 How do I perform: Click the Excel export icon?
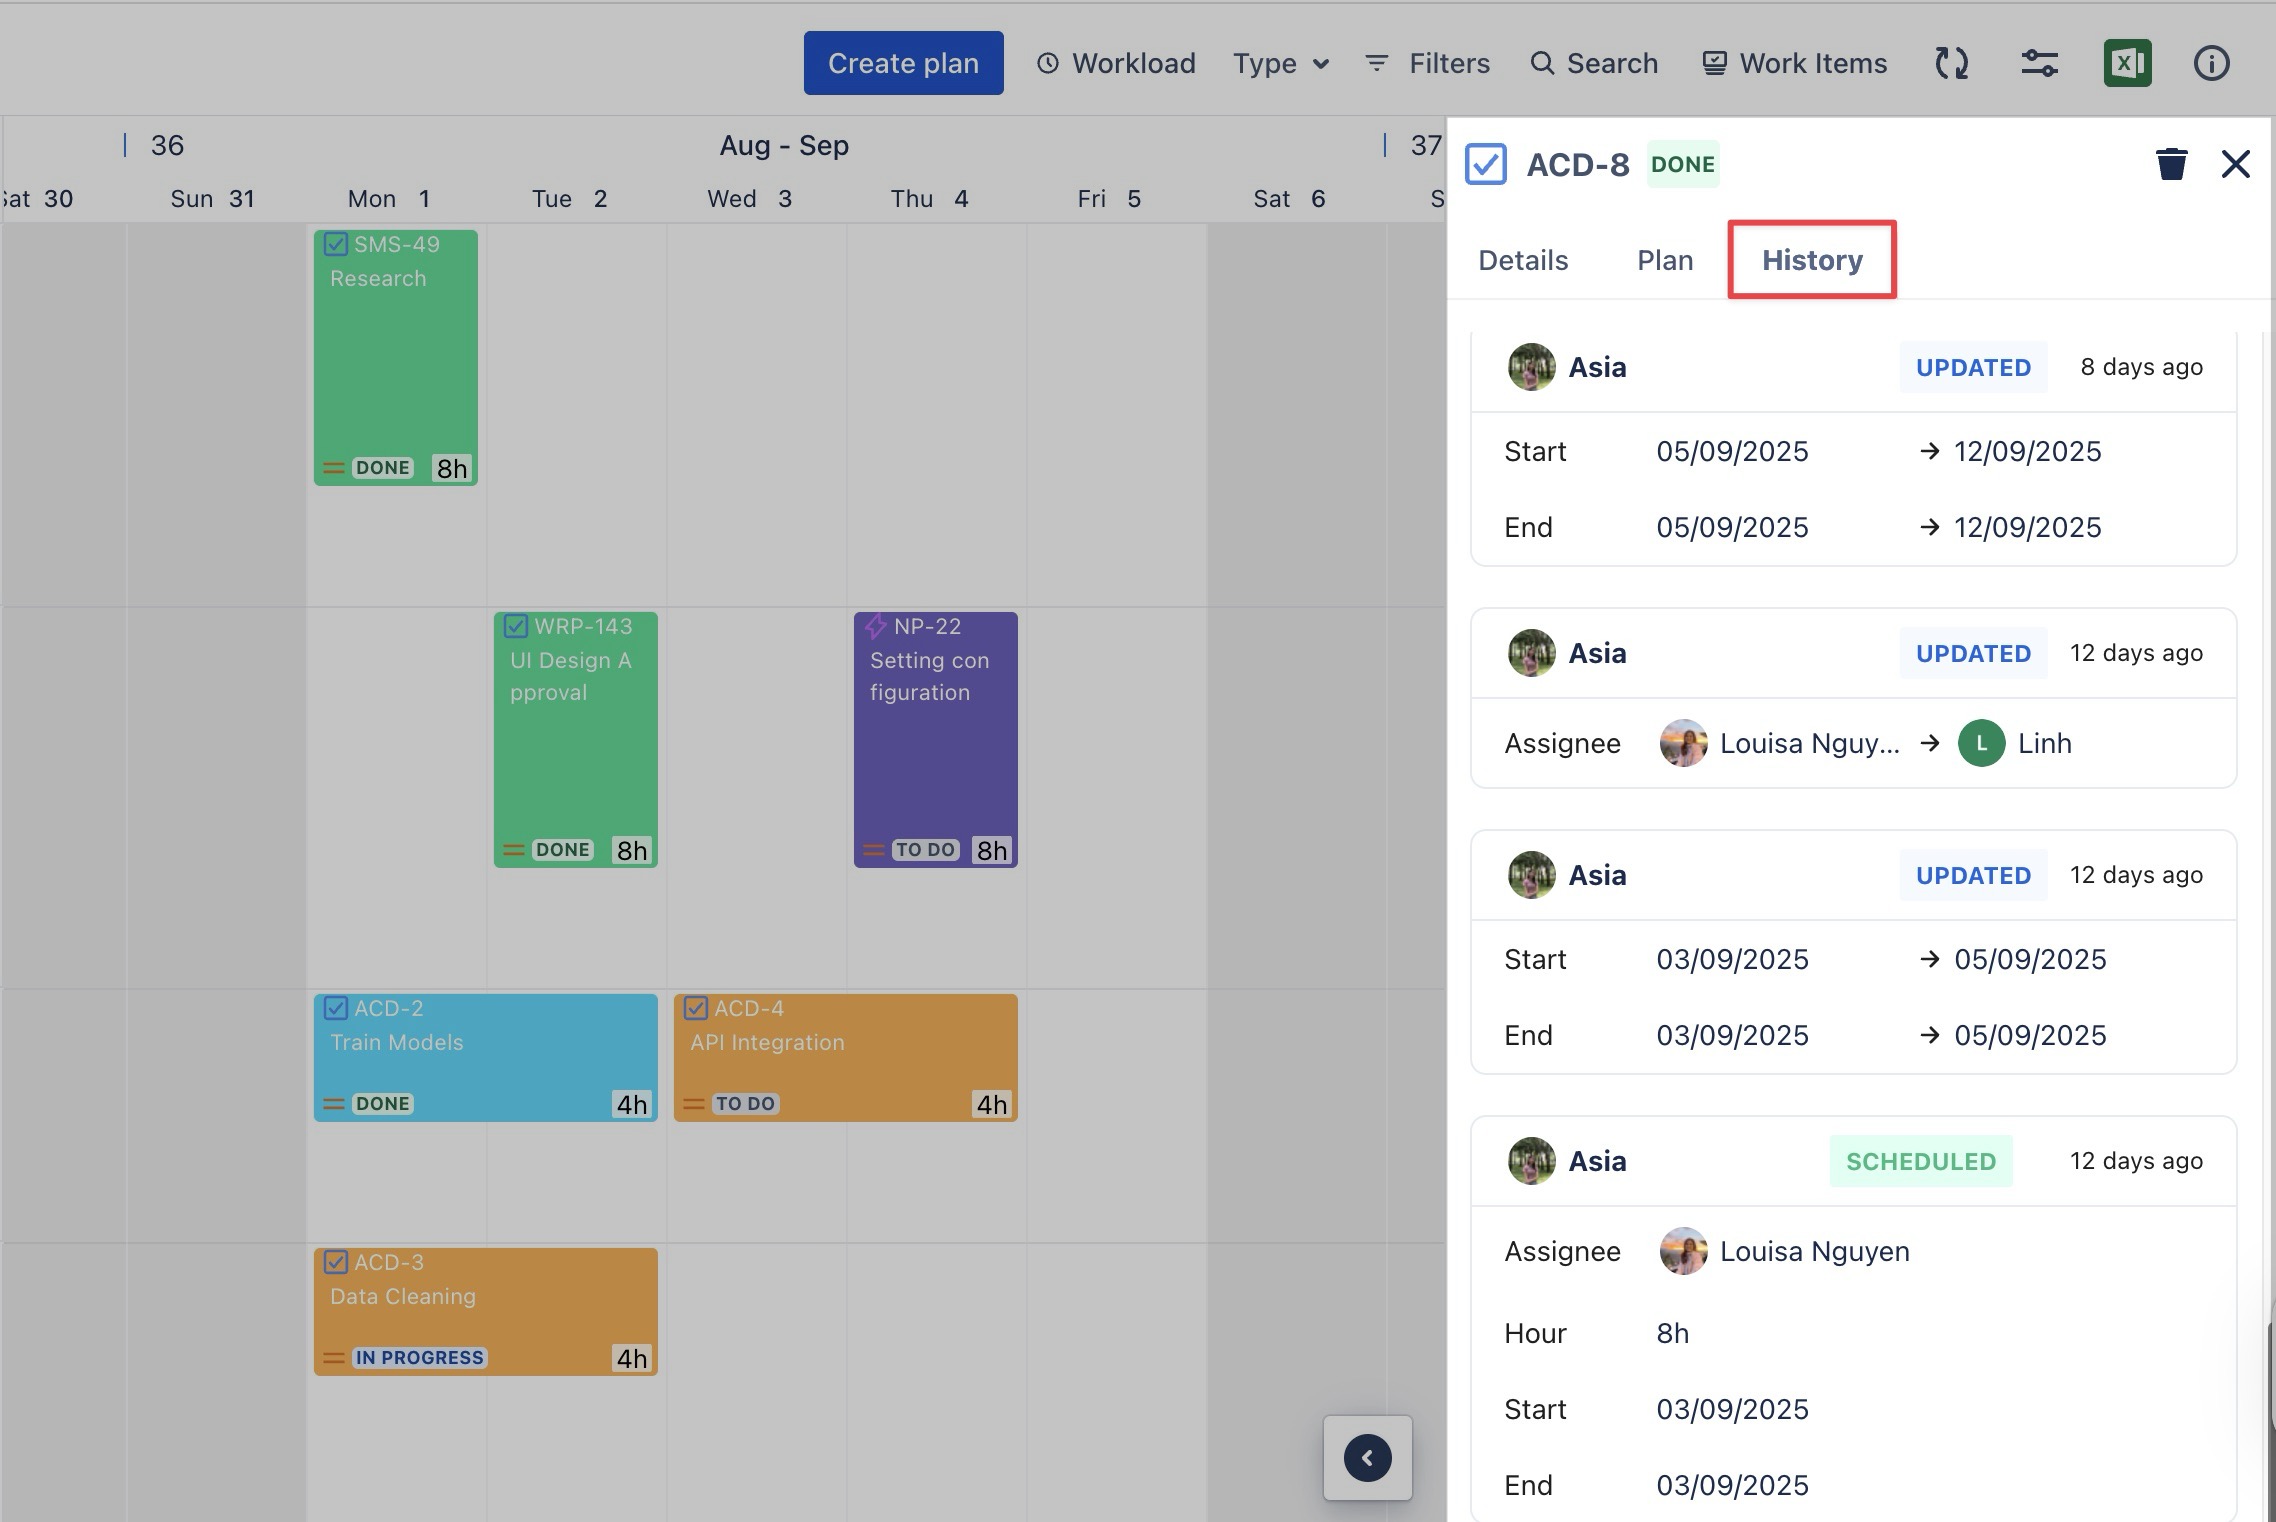(2127, 64)
